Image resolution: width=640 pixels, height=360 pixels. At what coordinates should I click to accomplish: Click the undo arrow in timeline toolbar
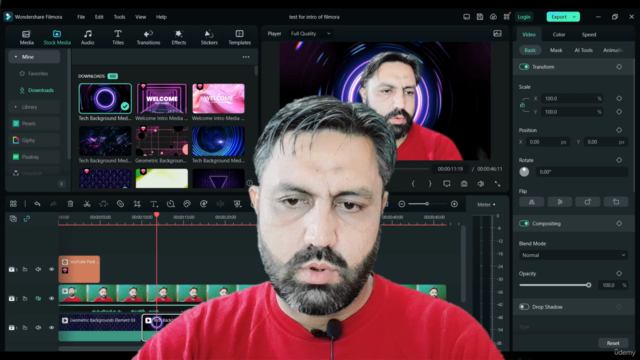(37, 204)
